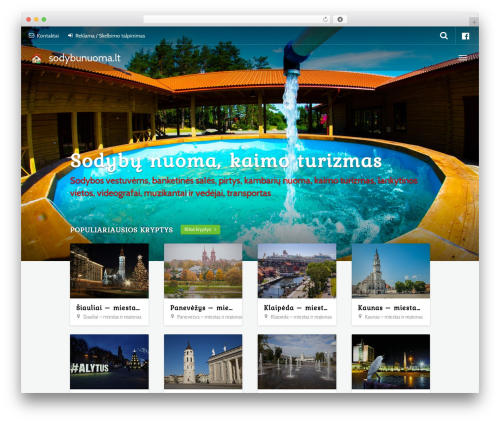500x423 pixels.
Task: Reload the page using browser refresh icon
Action: point(325,19)
